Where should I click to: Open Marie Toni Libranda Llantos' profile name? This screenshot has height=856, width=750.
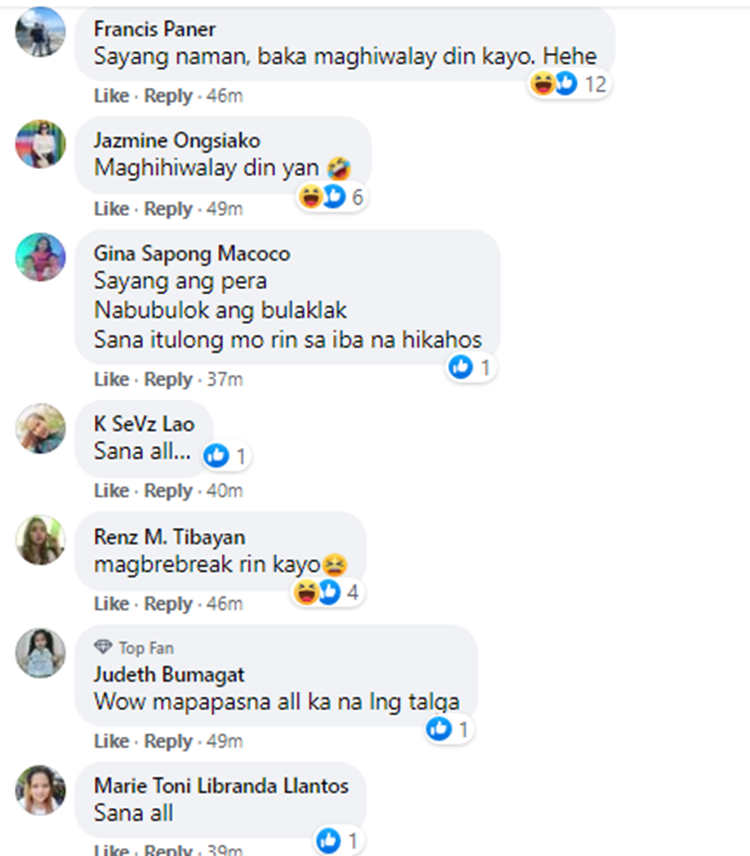click(x=221, y=786)
